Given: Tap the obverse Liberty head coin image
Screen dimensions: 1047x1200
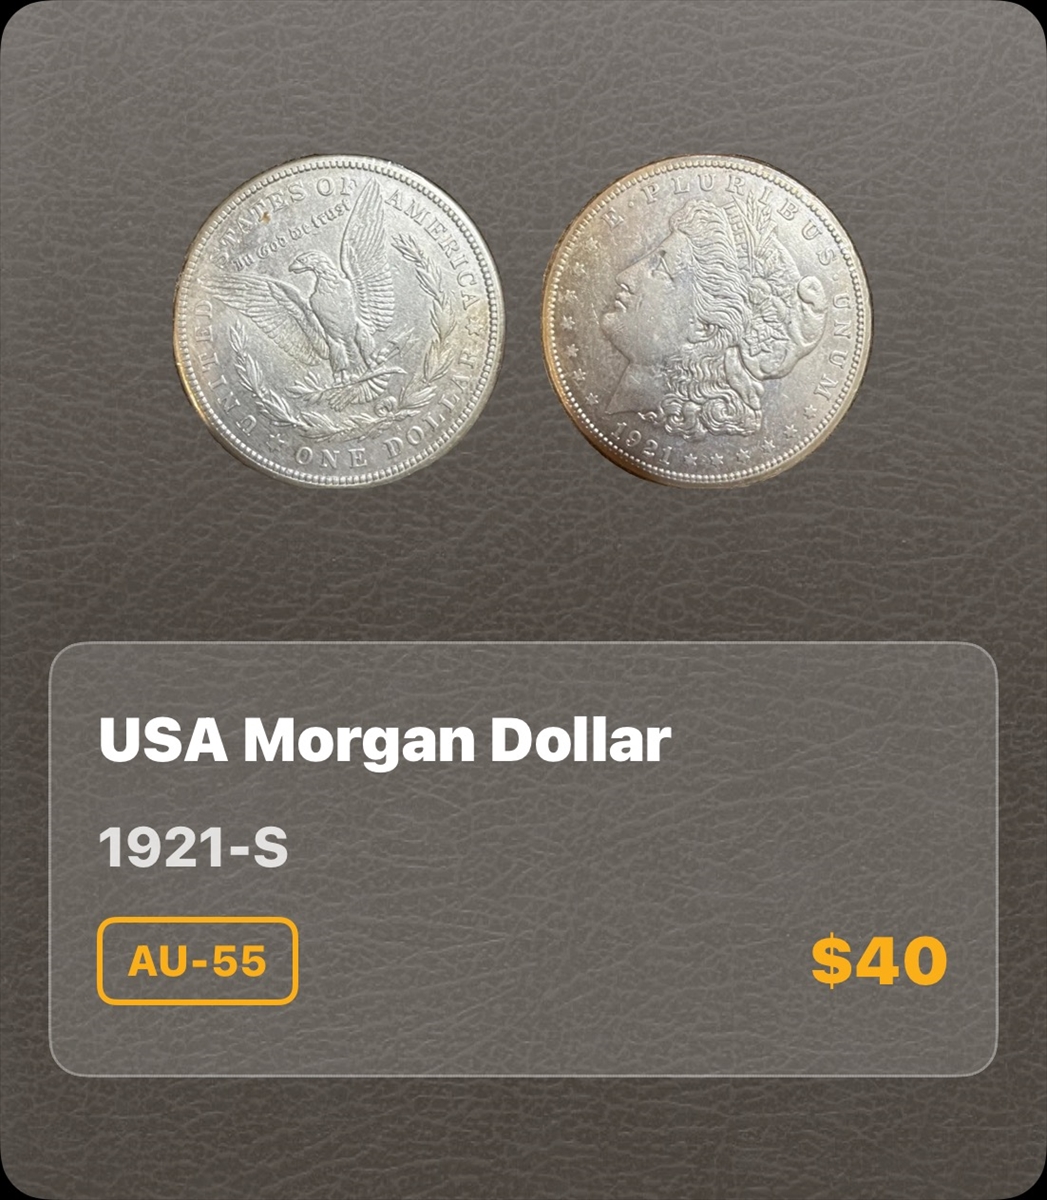Looking at the screenshot, I should [707, 321].
